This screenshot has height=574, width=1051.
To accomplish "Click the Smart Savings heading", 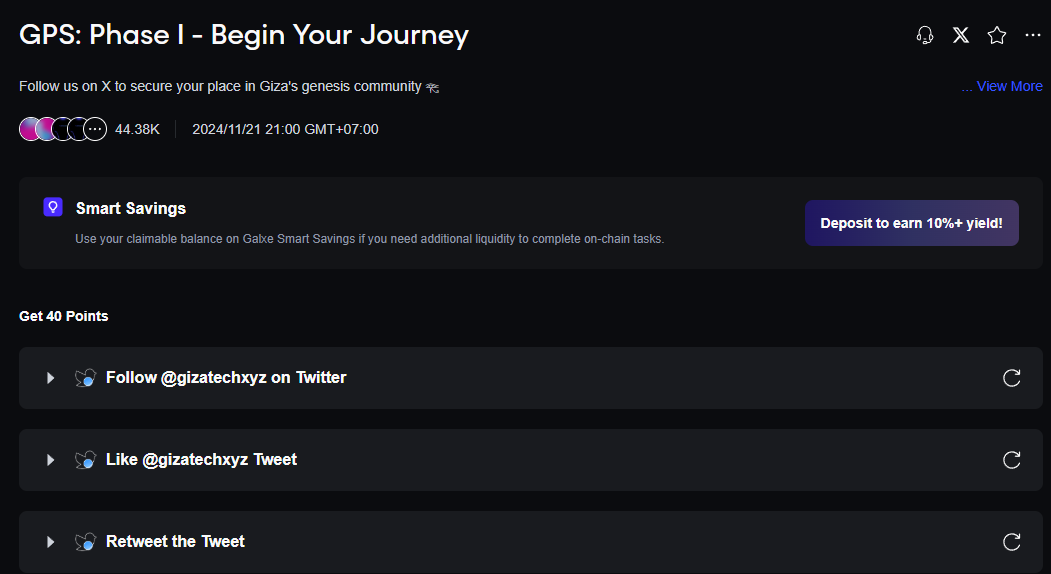I will point(131,208).
